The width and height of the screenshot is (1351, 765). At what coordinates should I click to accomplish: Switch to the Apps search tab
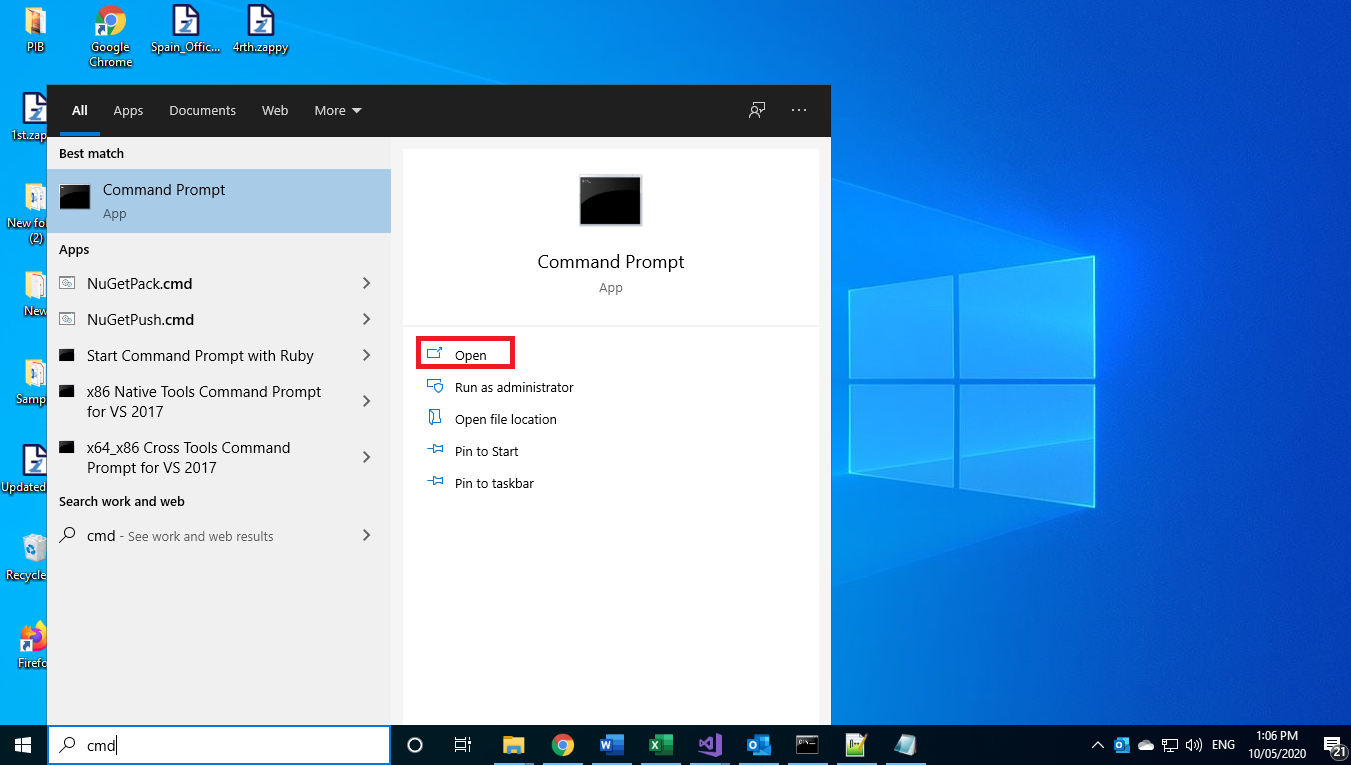128,111
